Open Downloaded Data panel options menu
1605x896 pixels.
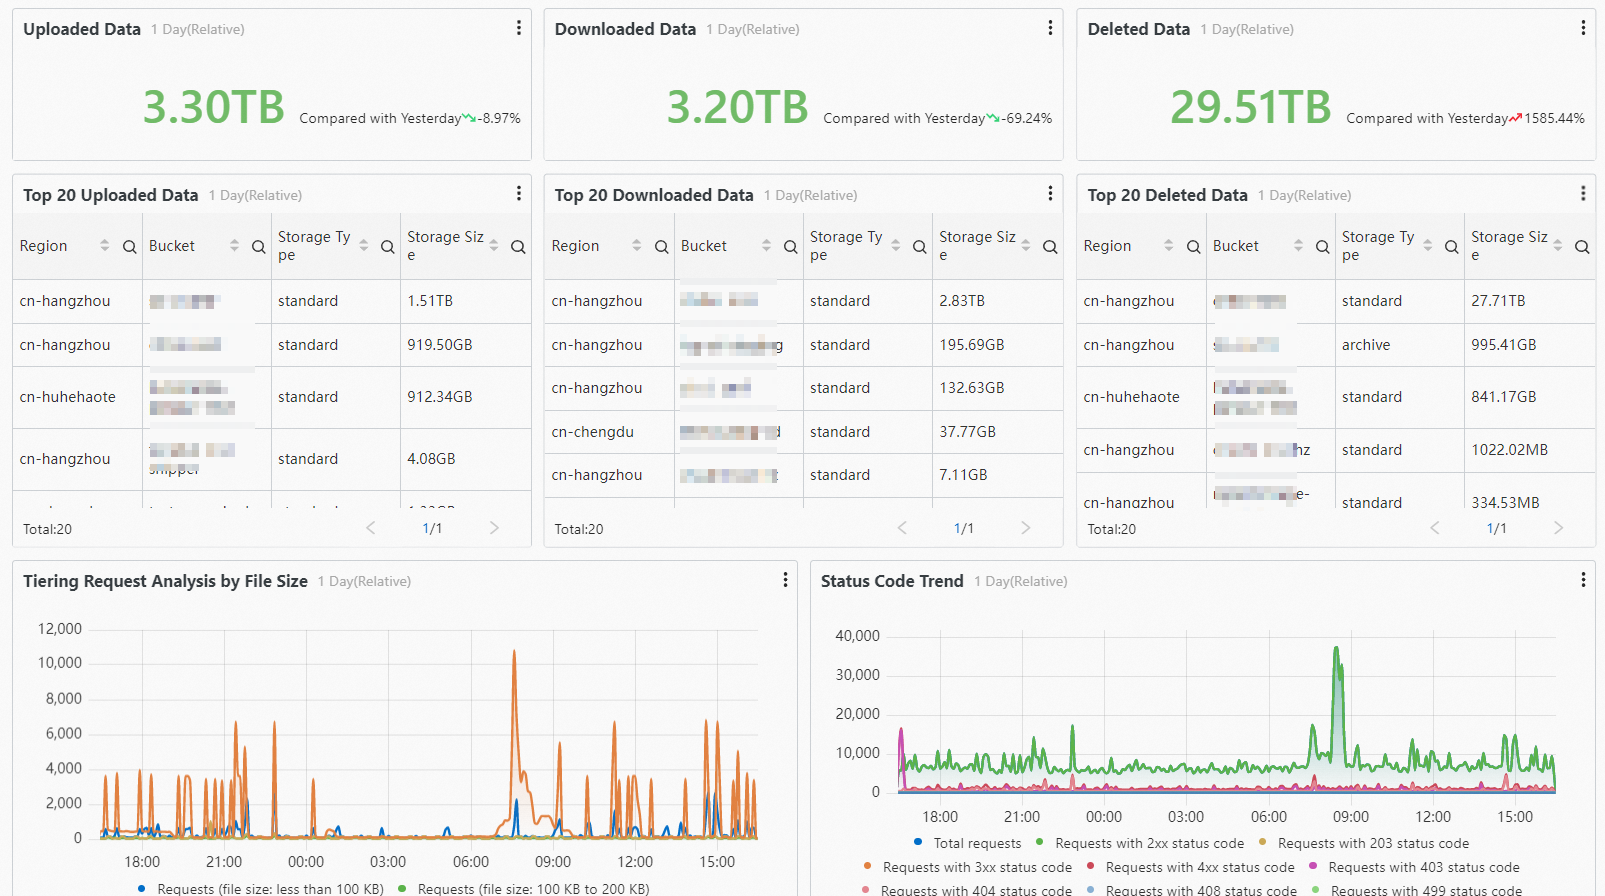tap(1050, 28)
